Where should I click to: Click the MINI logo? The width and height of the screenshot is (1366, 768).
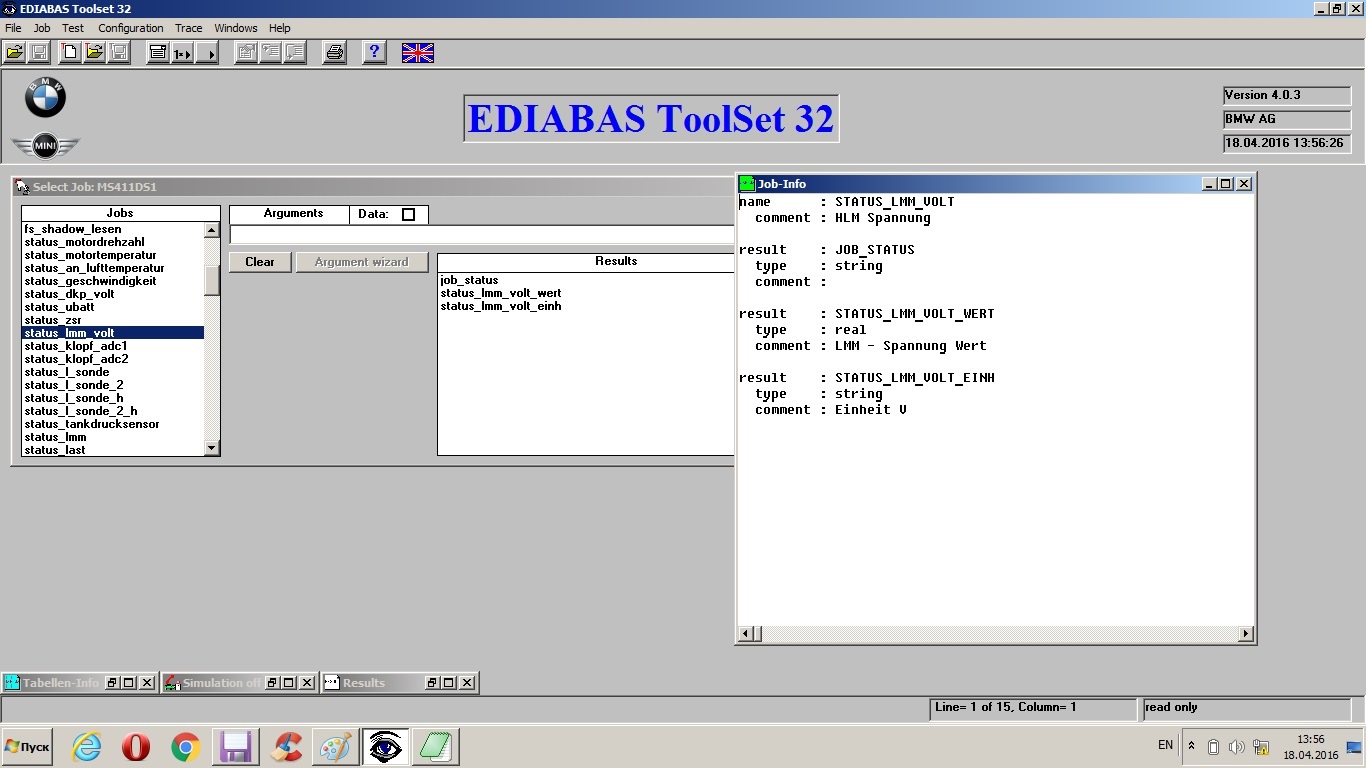point(45,146)
